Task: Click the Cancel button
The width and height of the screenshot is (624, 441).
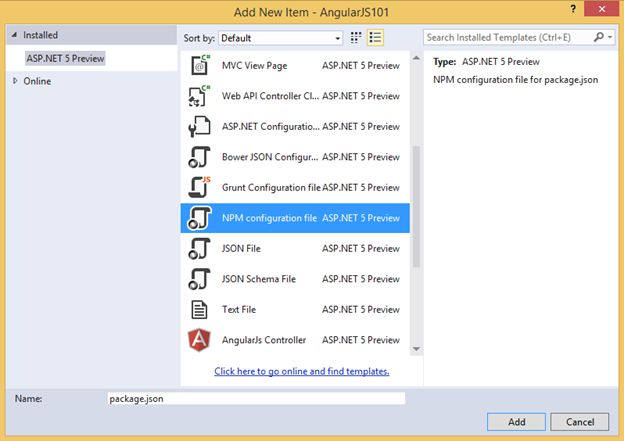Action: tap(579, 422)
